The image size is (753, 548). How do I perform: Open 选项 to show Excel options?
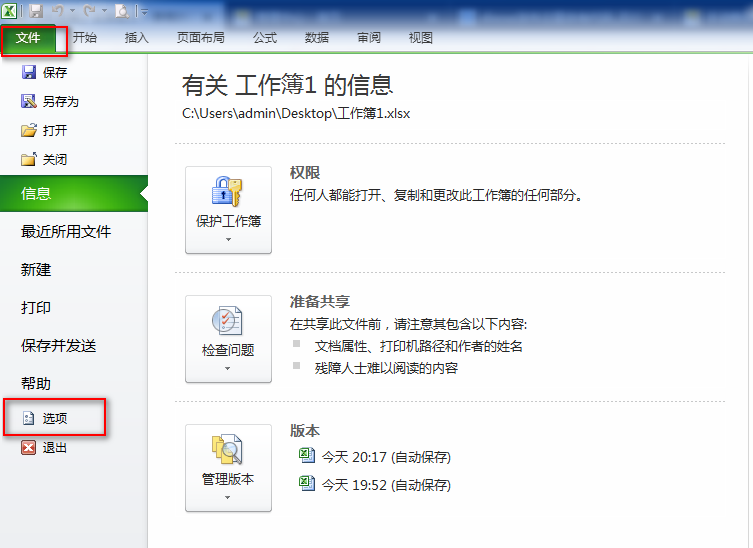point(45,418)
